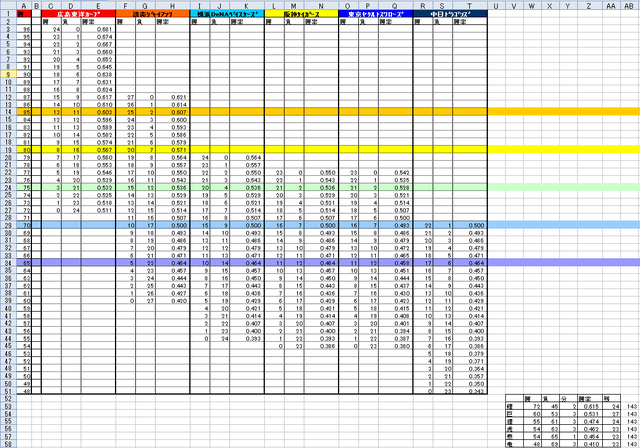Screen dimensions: 640x448
Task: Select highlighted row 9 header
Action: pos(8,74)
